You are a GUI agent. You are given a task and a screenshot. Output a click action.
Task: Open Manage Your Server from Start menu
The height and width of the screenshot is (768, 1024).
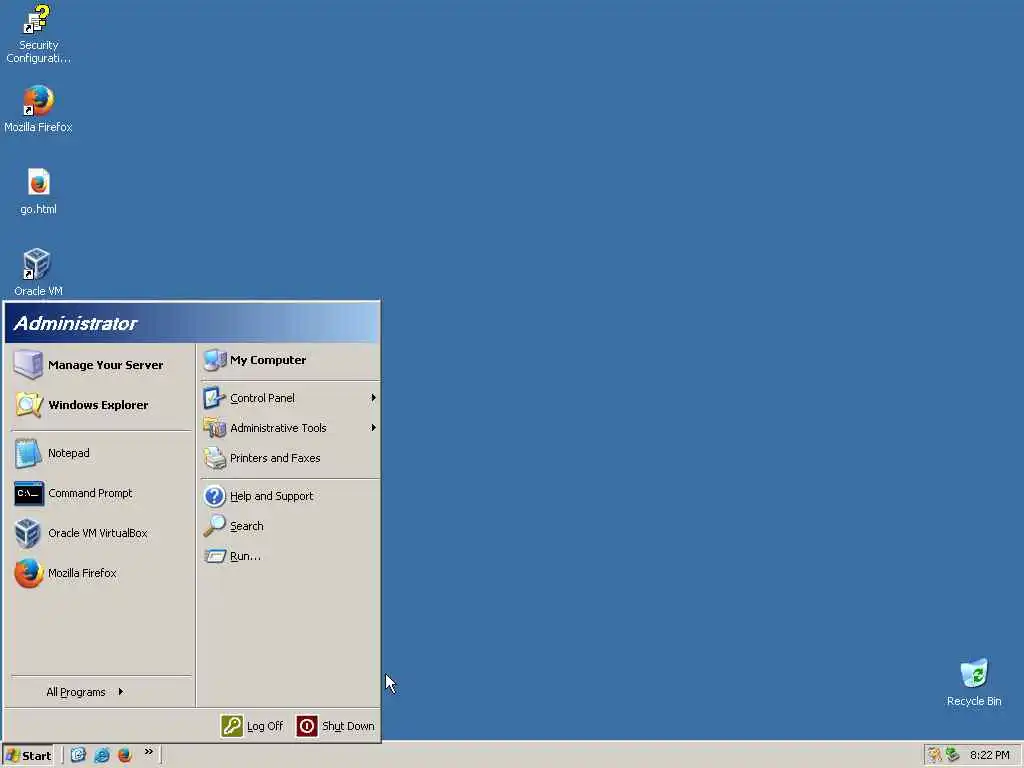coord(101,365)
